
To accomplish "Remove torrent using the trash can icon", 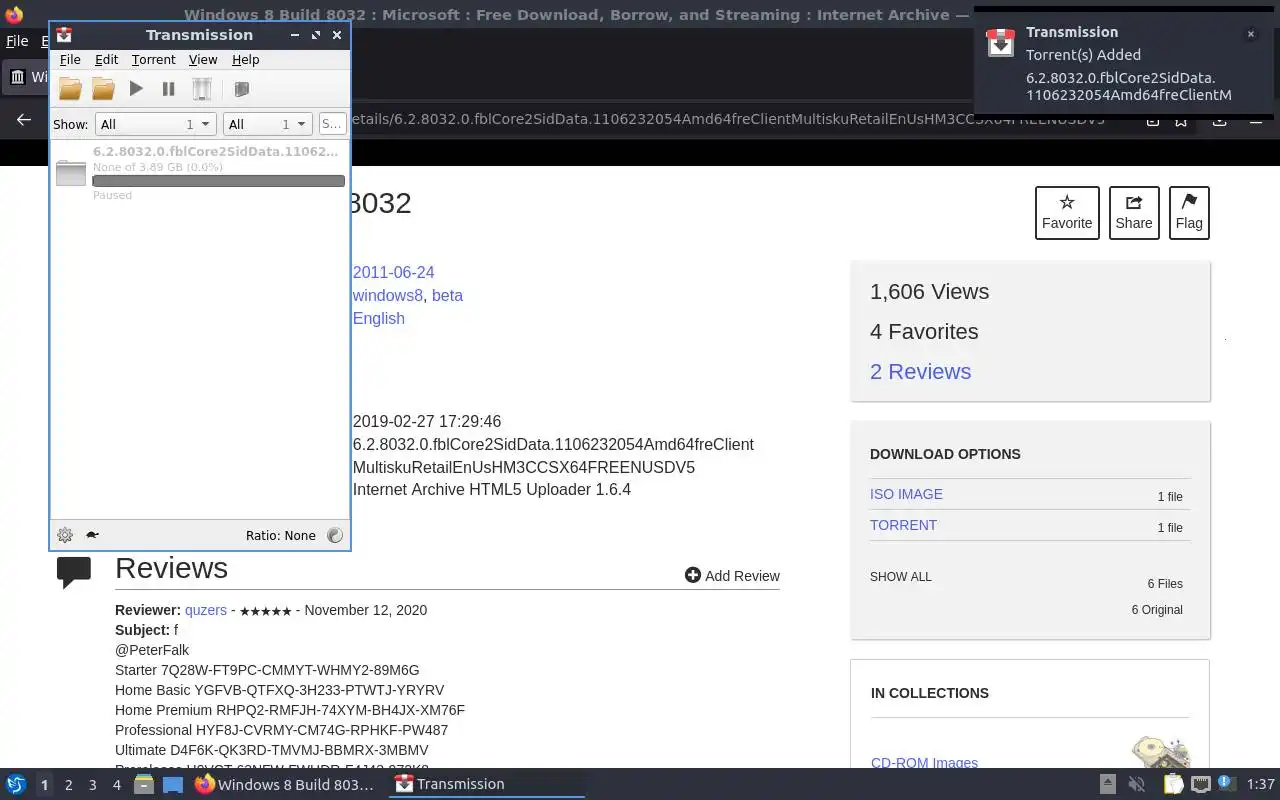I will click(202, 89).
